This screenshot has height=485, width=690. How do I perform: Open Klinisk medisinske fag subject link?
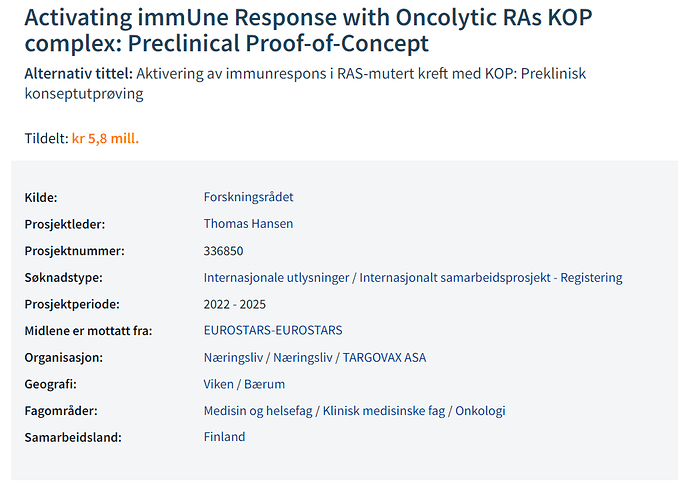(384, 411)
